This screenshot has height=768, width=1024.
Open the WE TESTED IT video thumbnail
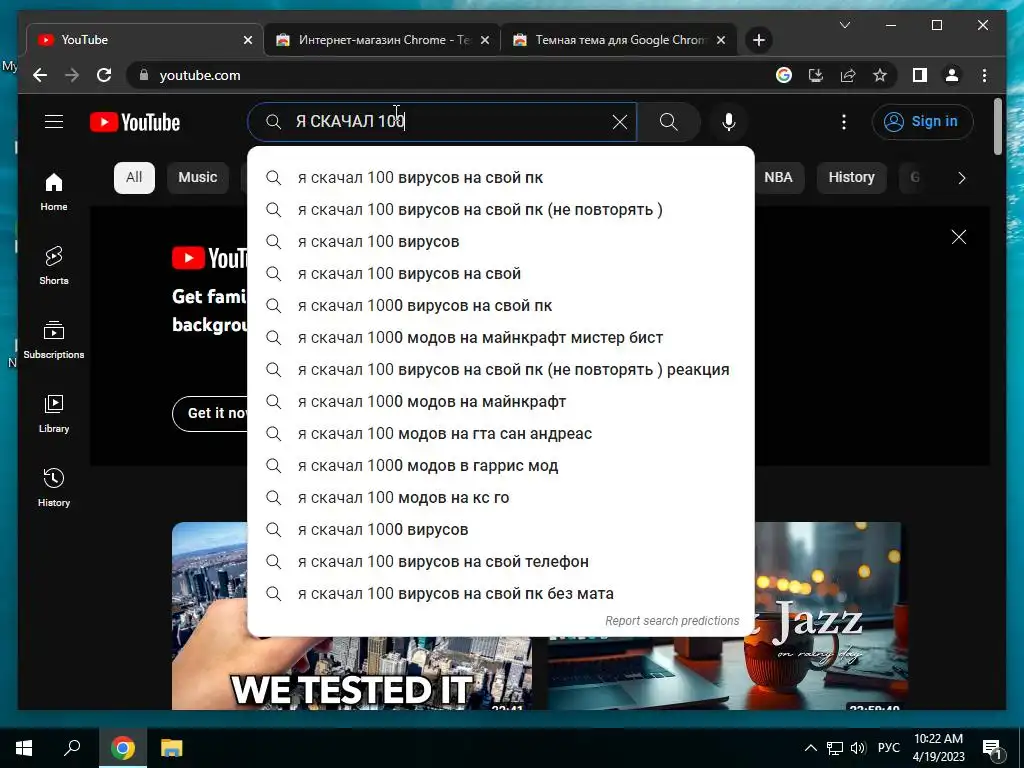coord(351,673)
